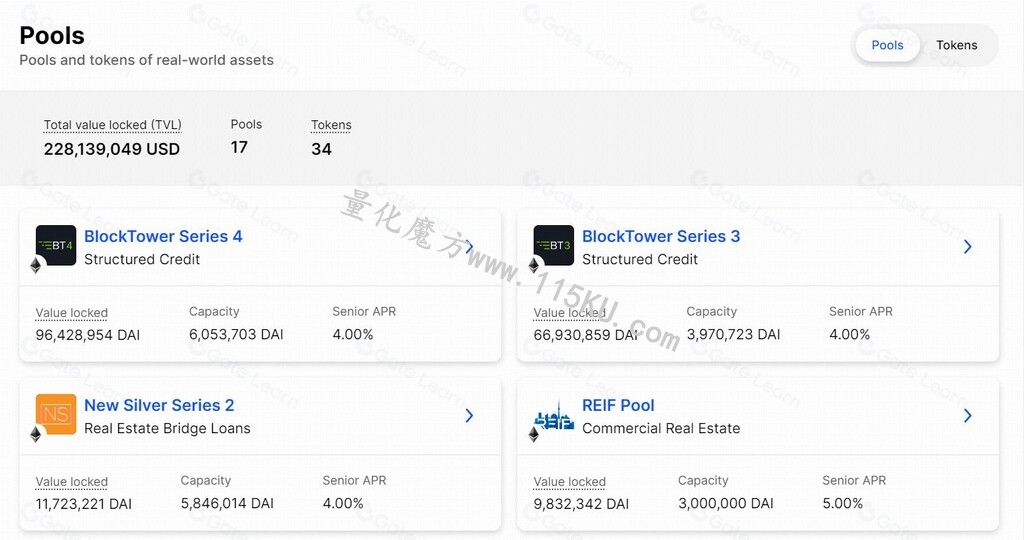This screenshot has width=1024, height=540.
Task: Click Senior APR 4.00% of BlockTower Series 4
Action: [353, 334]
